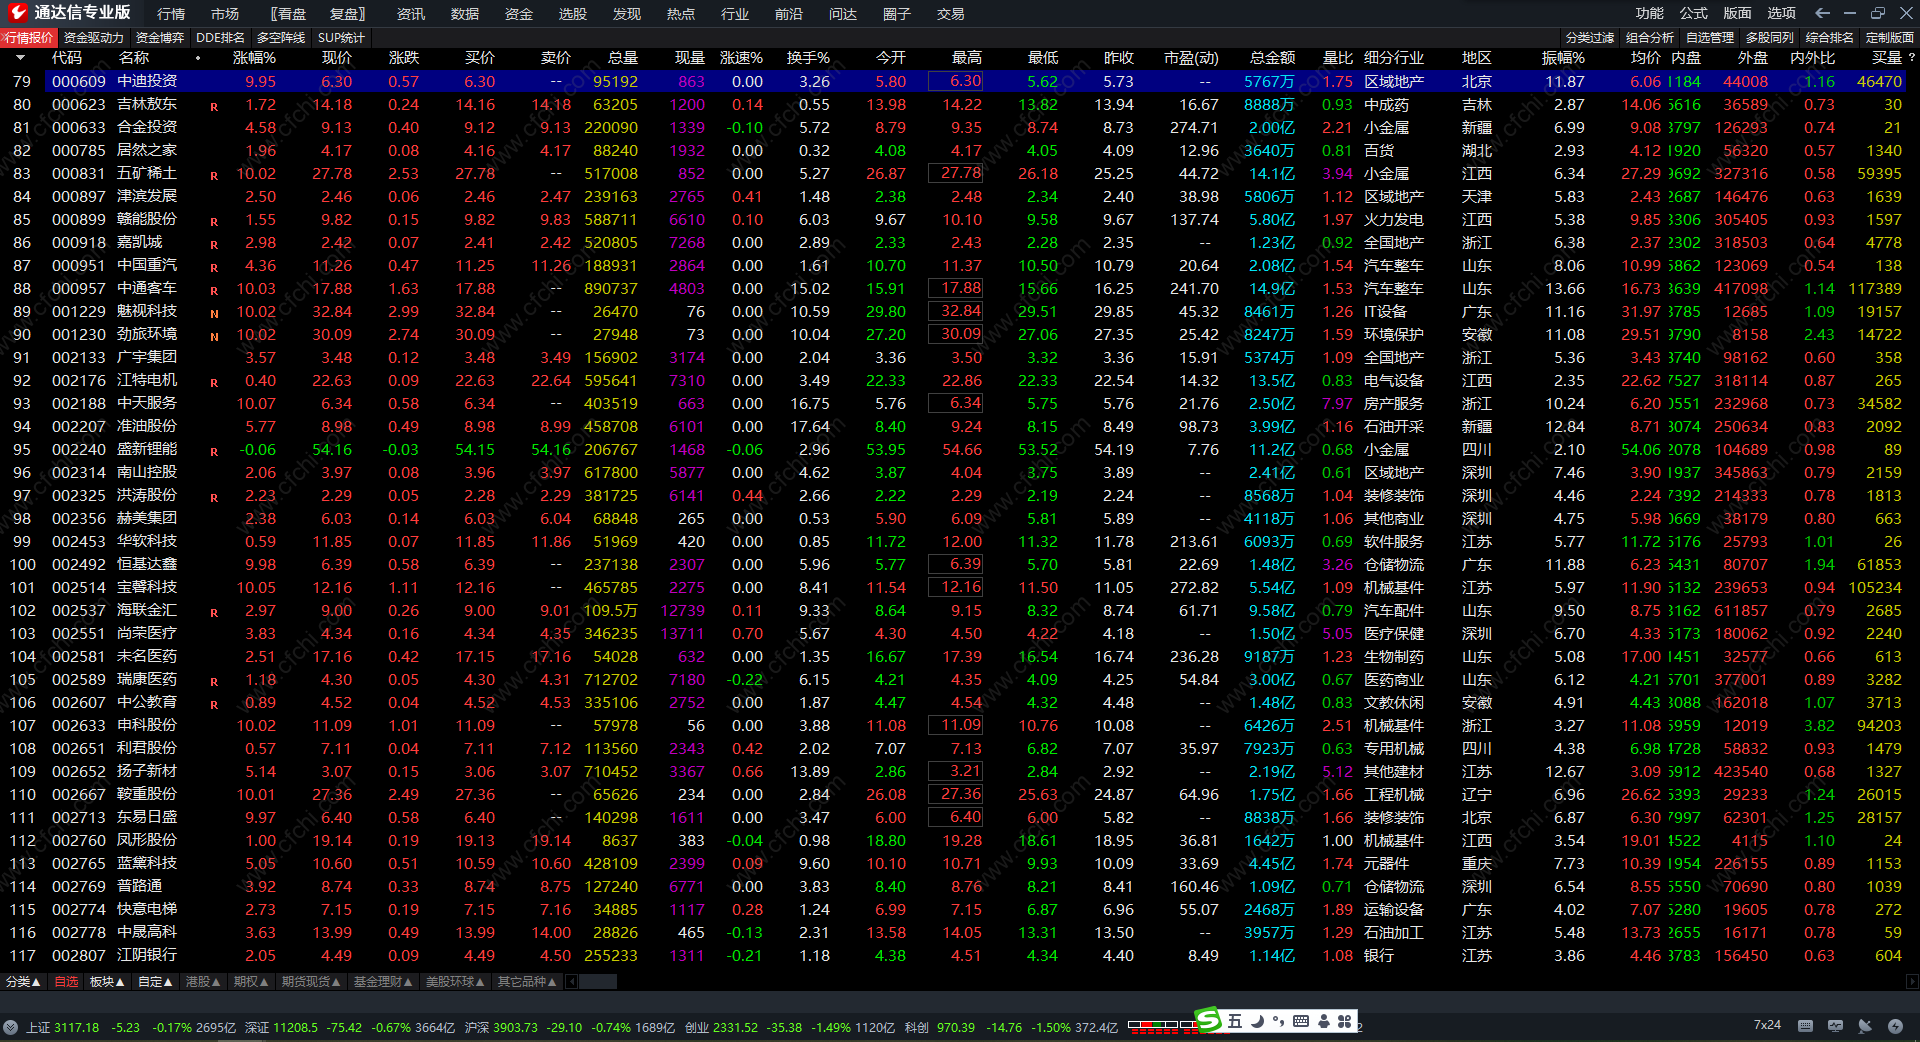1920x1042 pixels.
Task: Expand the 其它品种 other varieties popup tab
Action: pos(527,982)
